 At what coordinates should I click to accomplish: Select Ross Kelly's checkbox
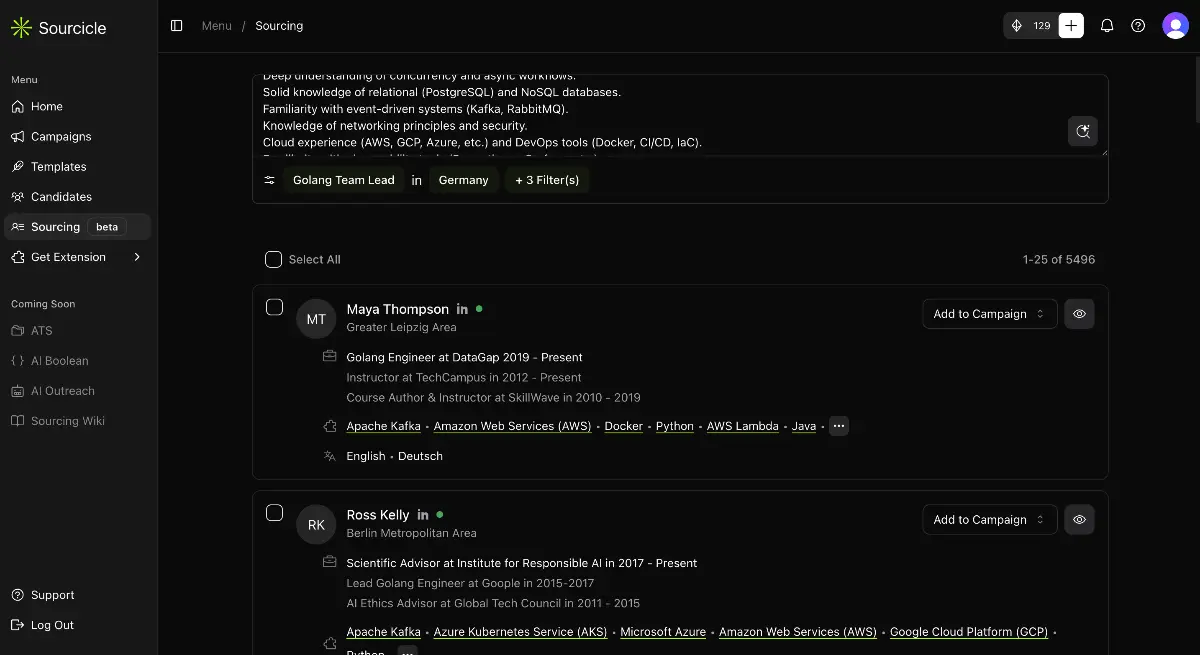(274, 513)
